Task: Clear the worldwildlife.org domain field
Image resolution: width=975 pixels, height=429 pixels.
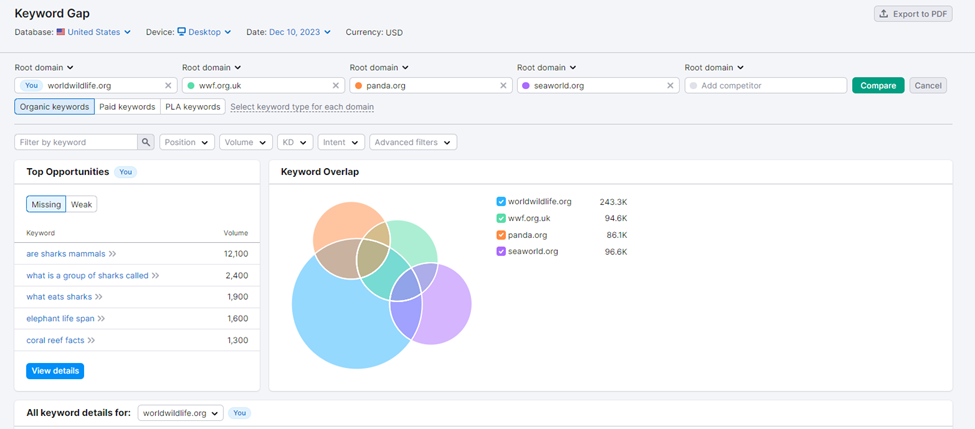Action: pyautogui.click(x=168, y=86)
